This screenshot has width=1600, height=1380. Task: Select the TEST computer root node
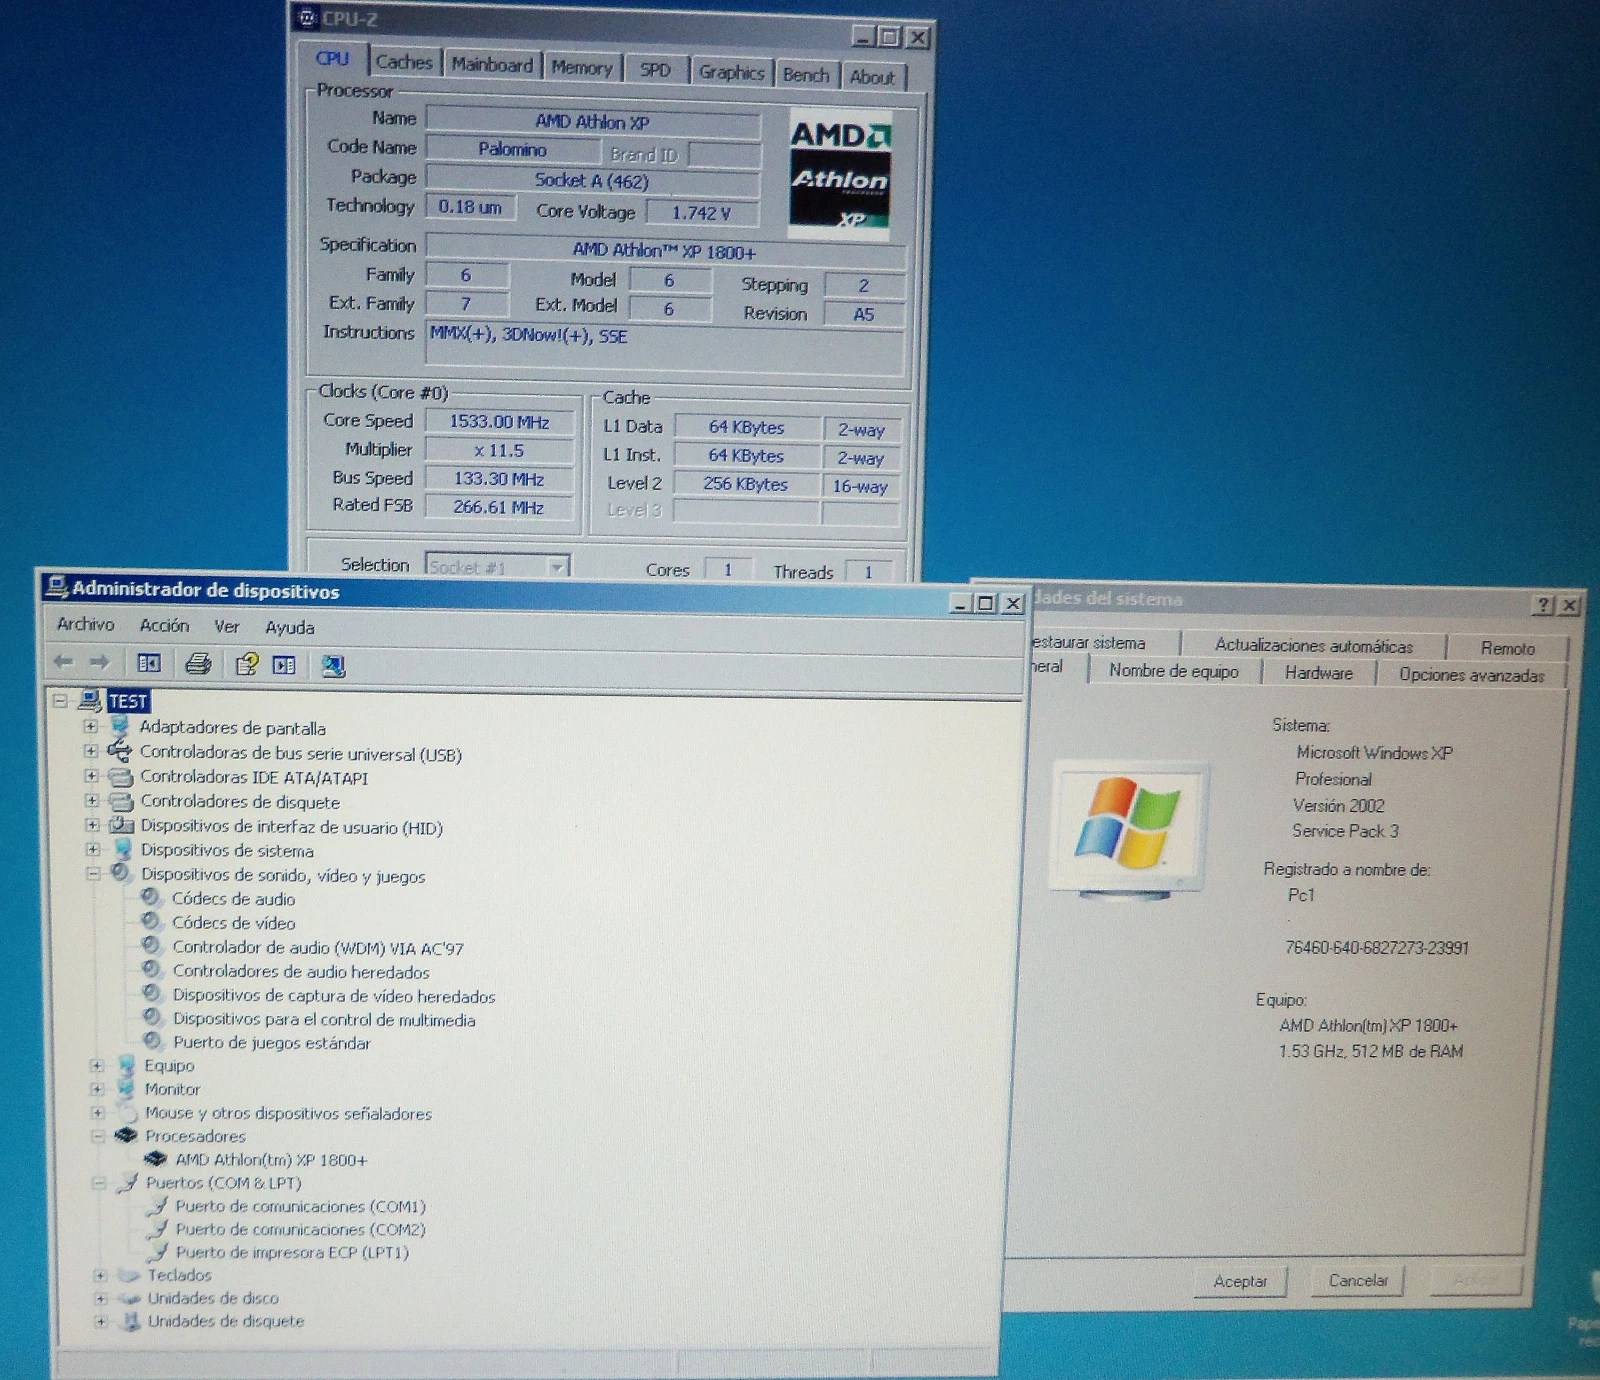[128, 701]
